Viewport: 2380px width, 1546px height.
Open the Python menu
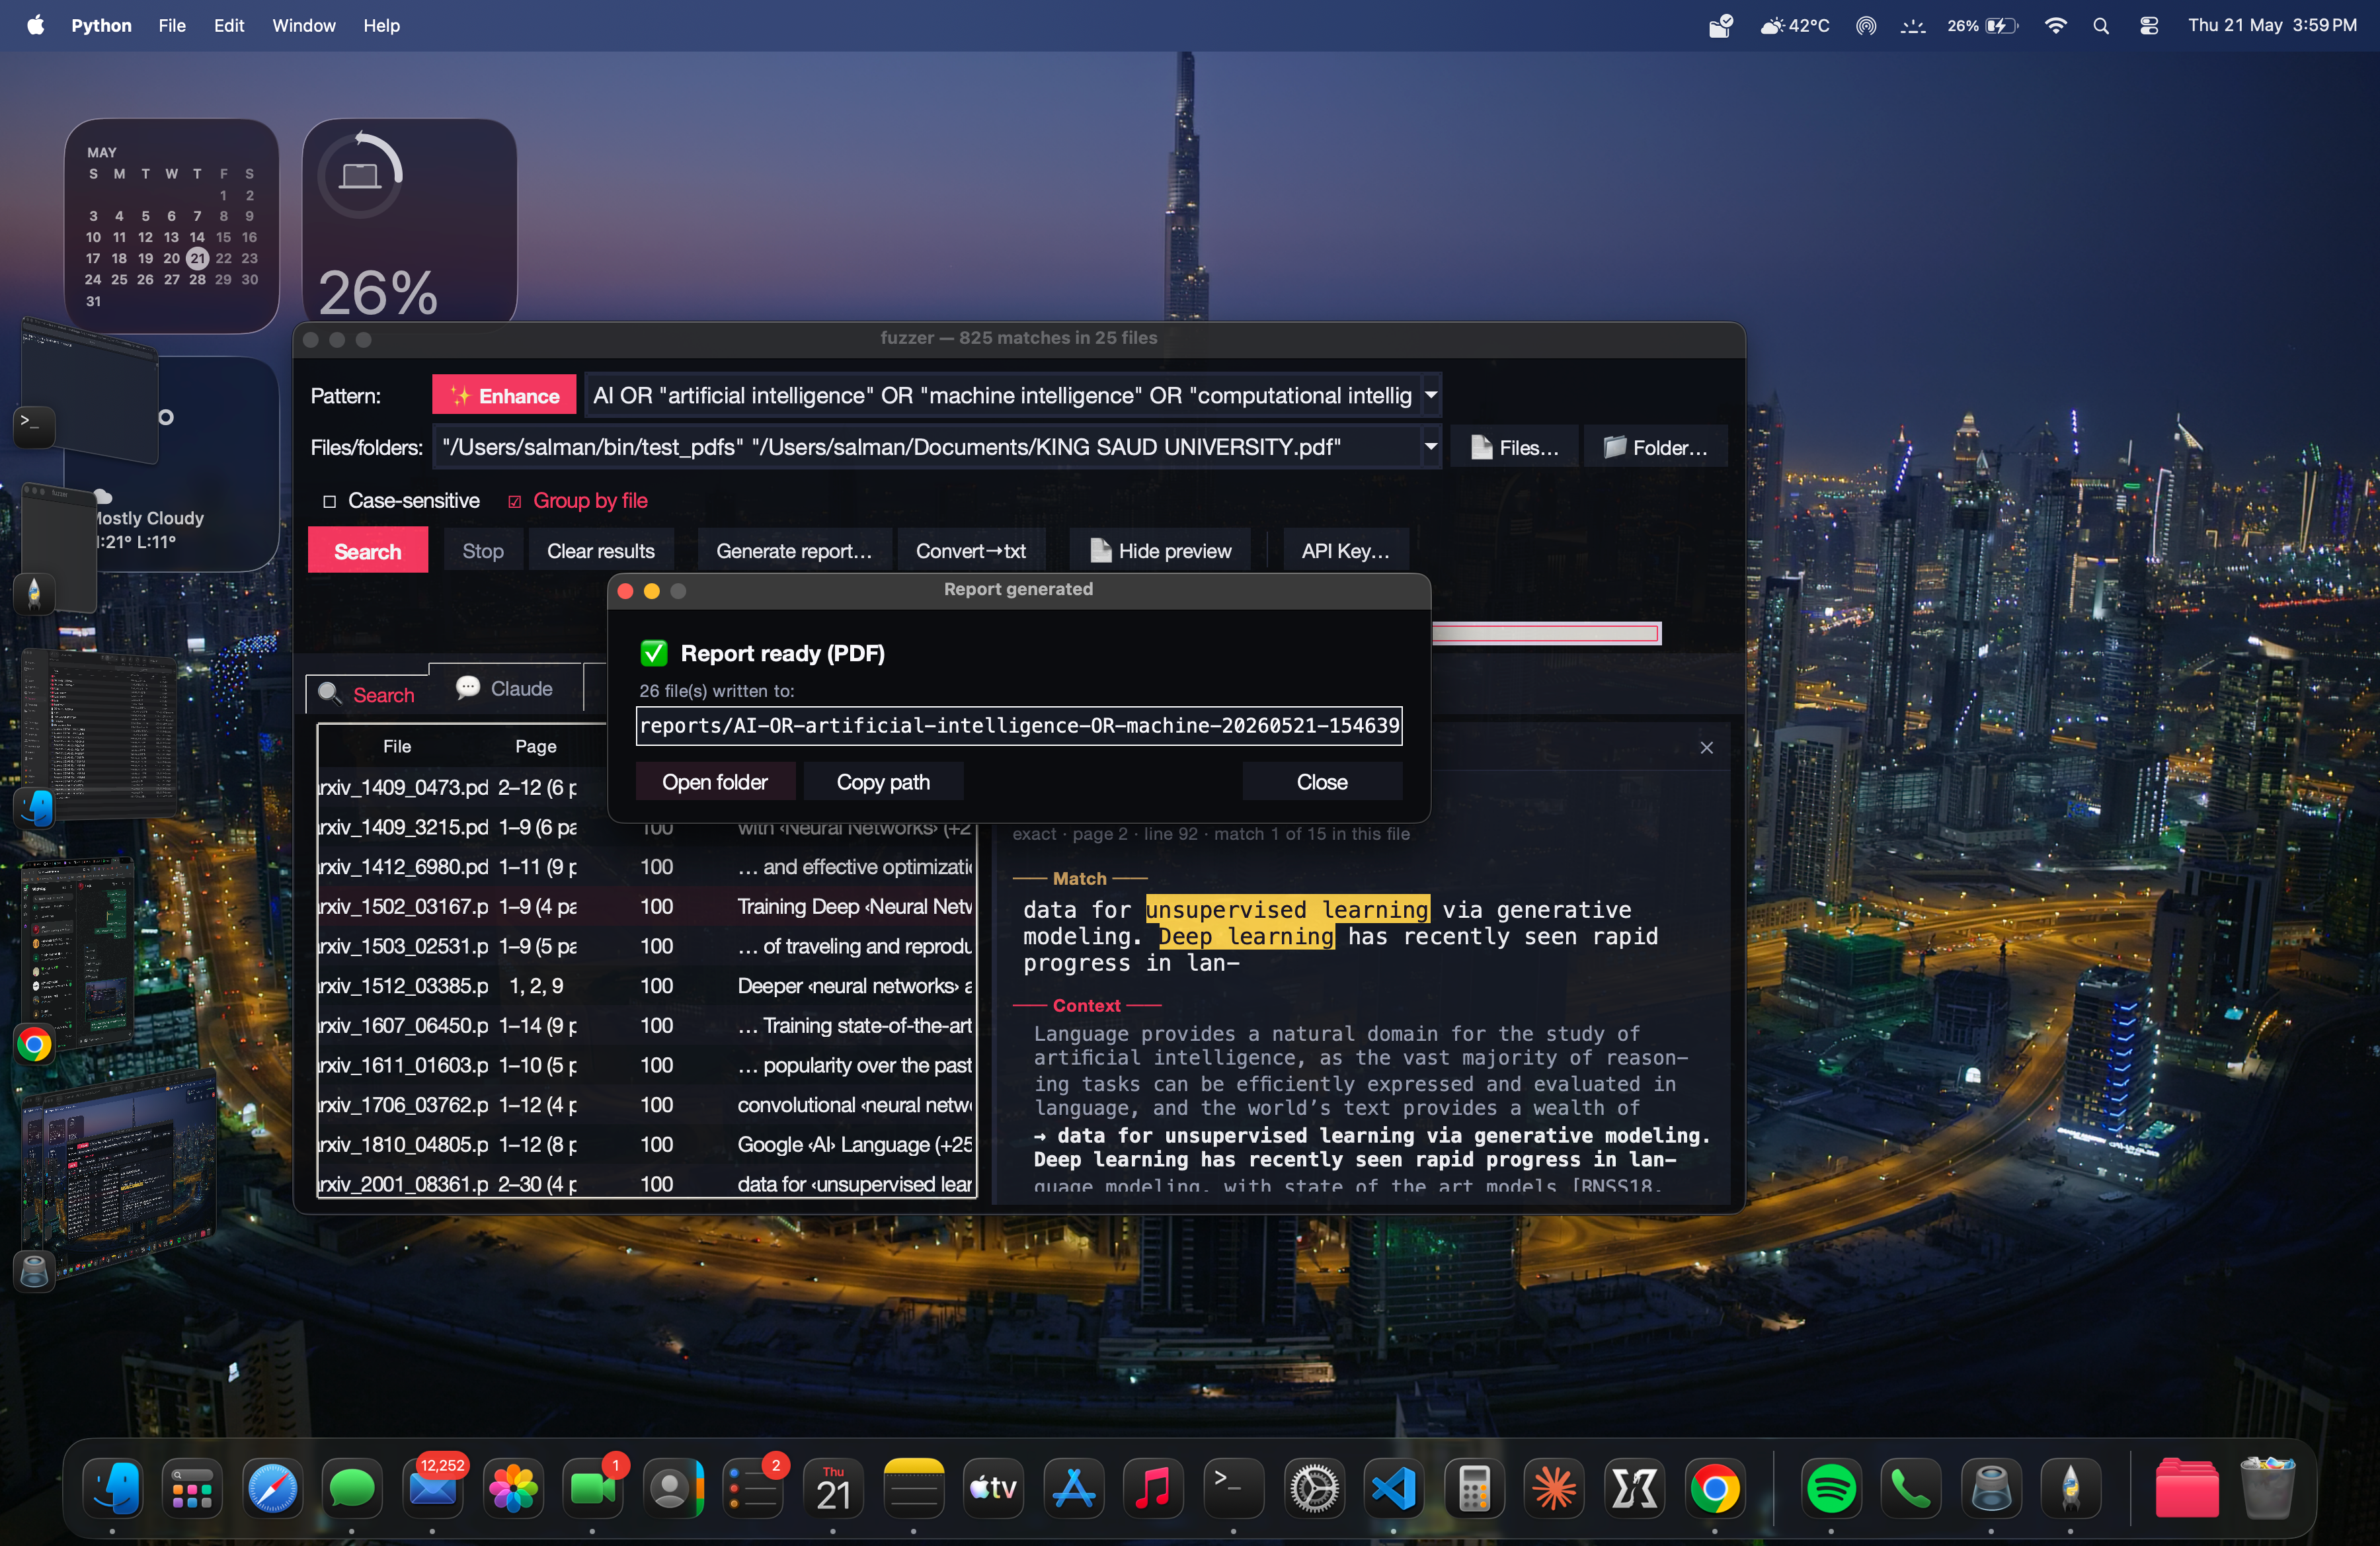click(101, 25)
